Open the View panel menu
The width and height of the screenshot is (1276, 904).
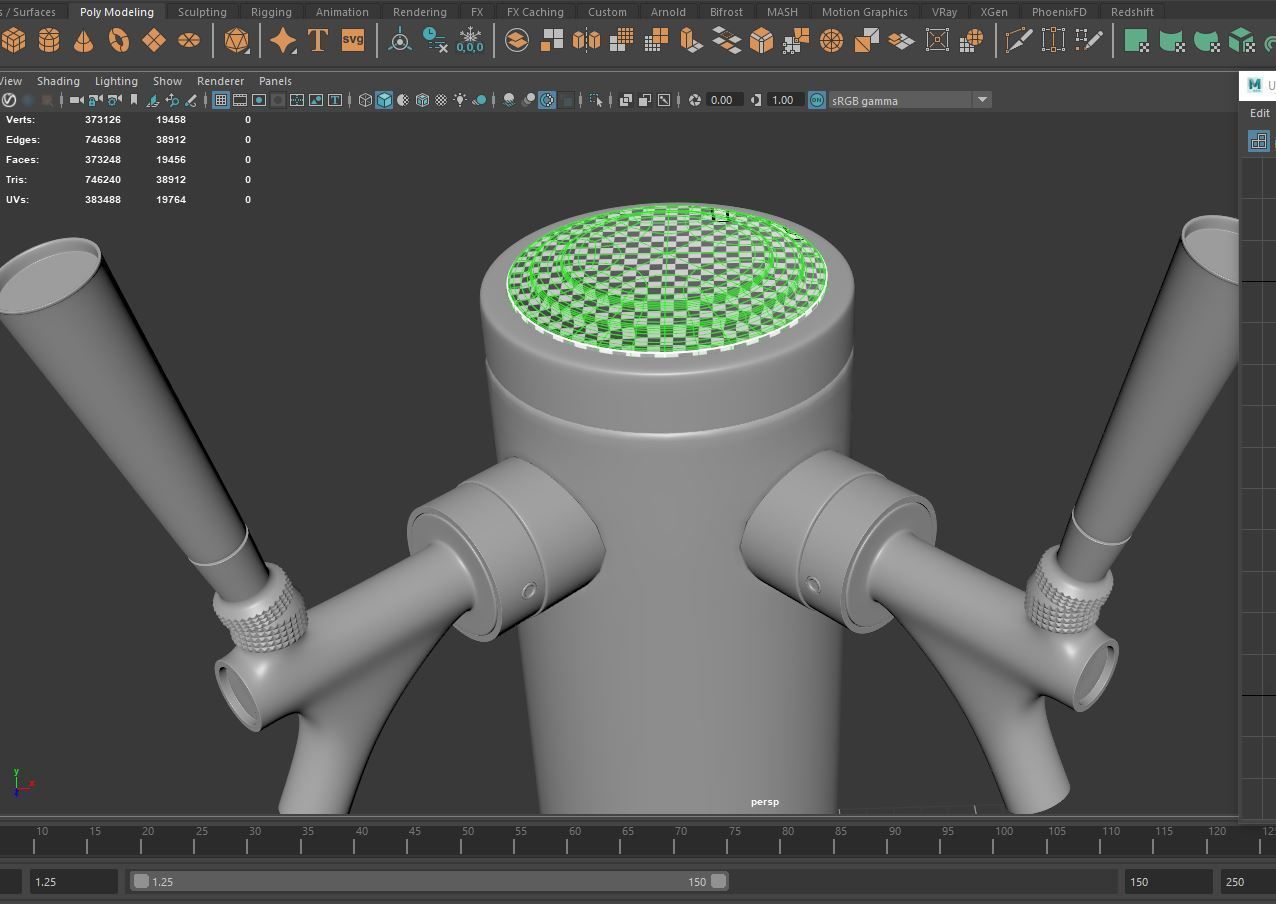pyautogui.click(x=11, y=81)
